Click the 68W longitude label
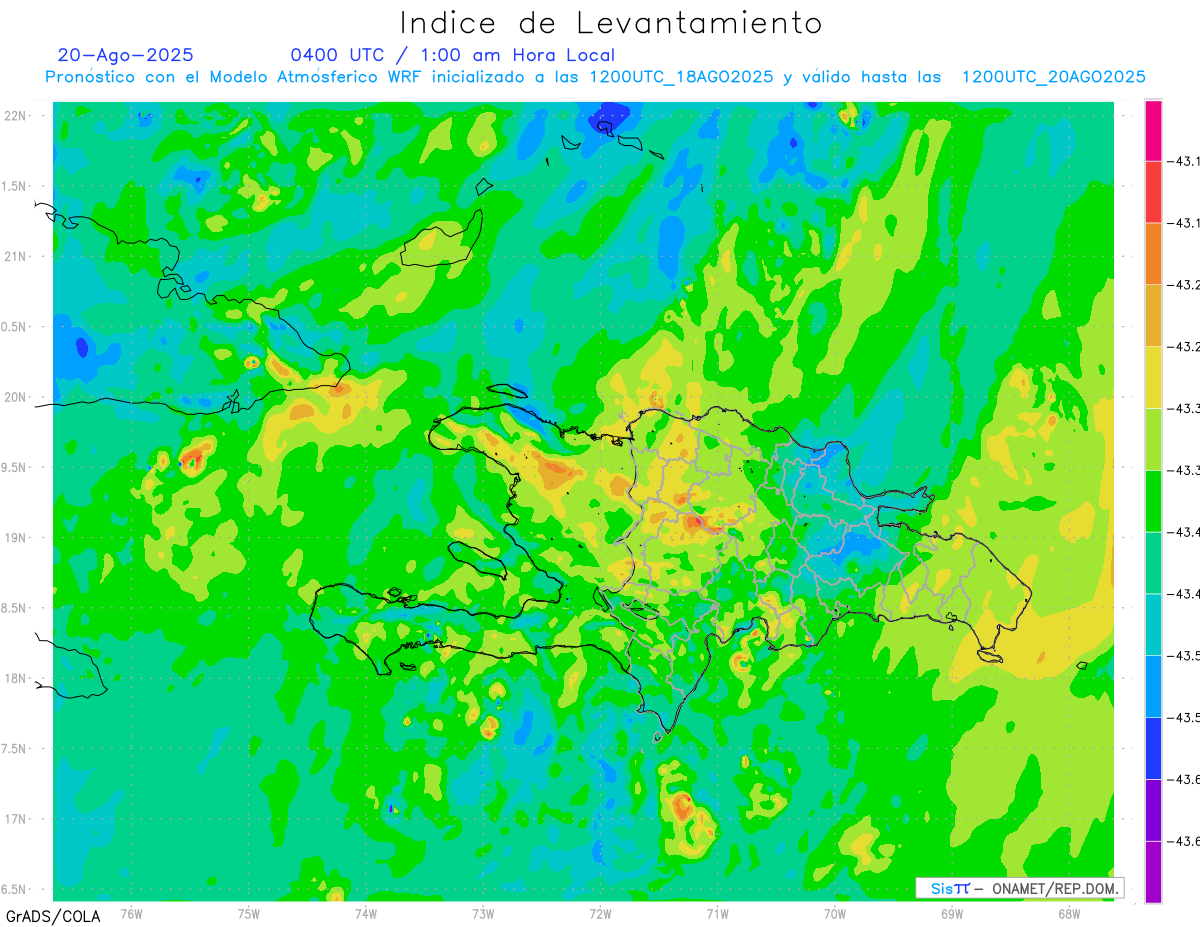 point(1069,914)
